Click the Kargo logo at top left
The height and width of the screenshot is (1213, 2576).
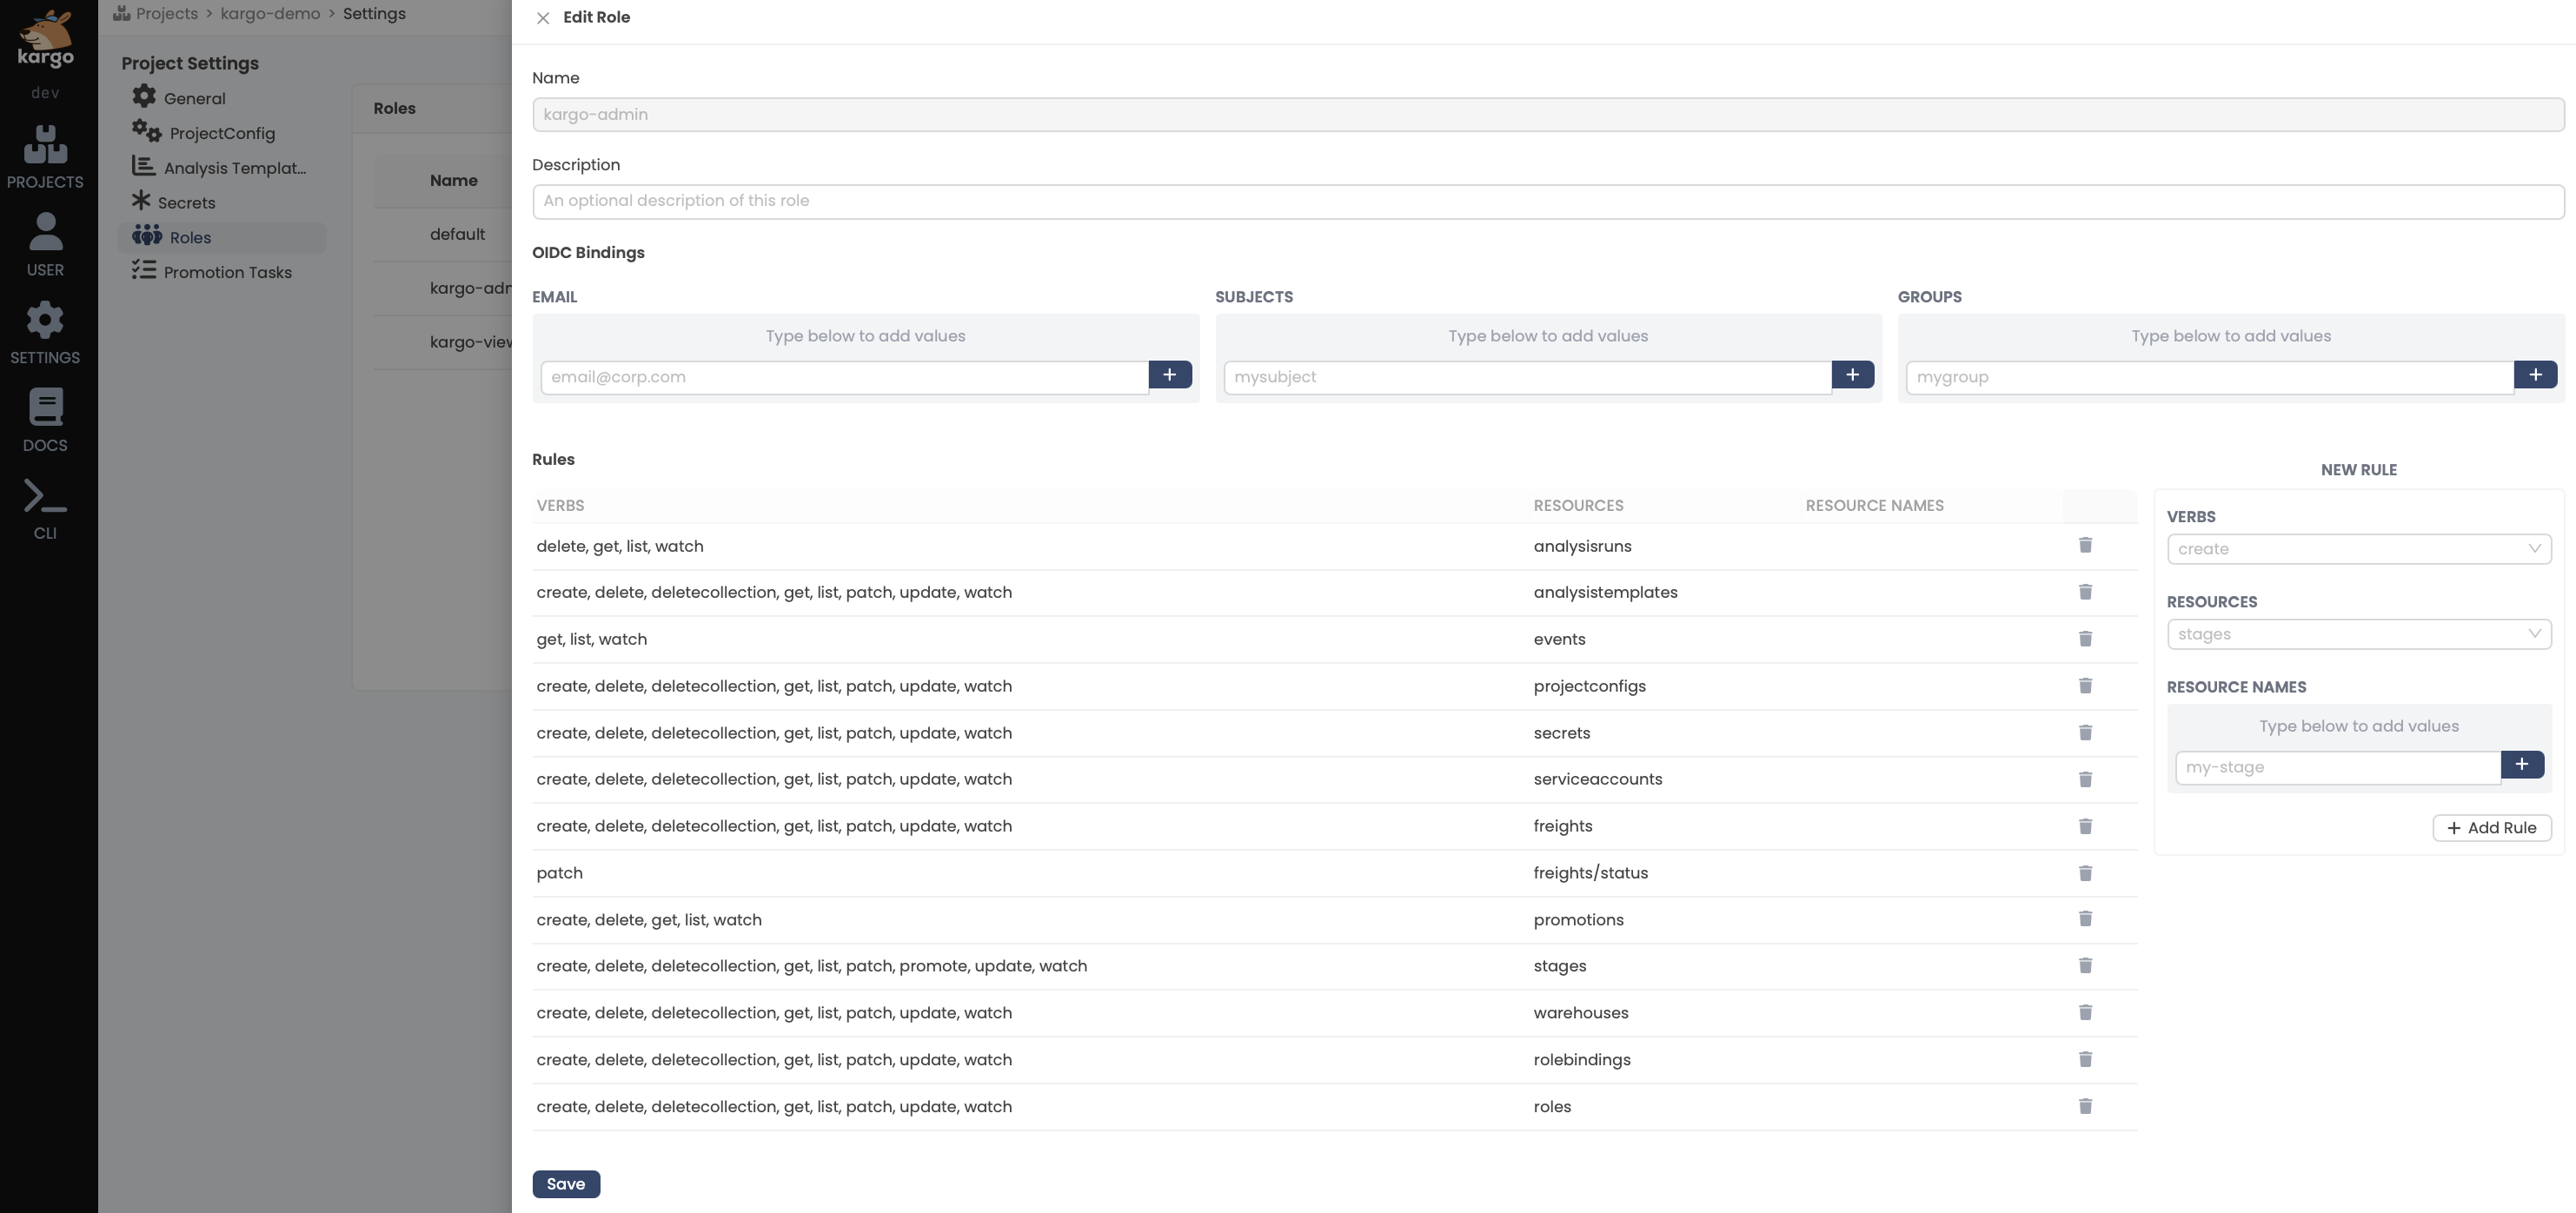pyautogui.click(x=45, y=40)
